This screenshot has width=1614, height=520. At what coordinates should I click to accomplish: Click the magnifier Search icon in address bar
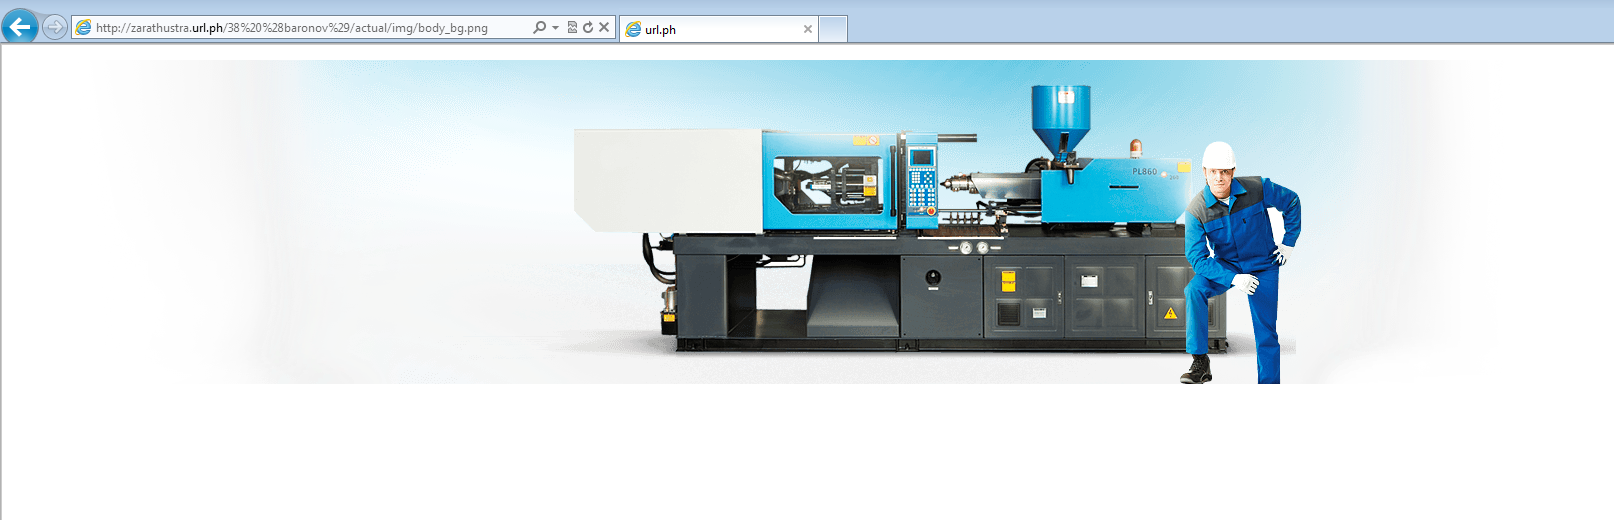click(540, 28)
